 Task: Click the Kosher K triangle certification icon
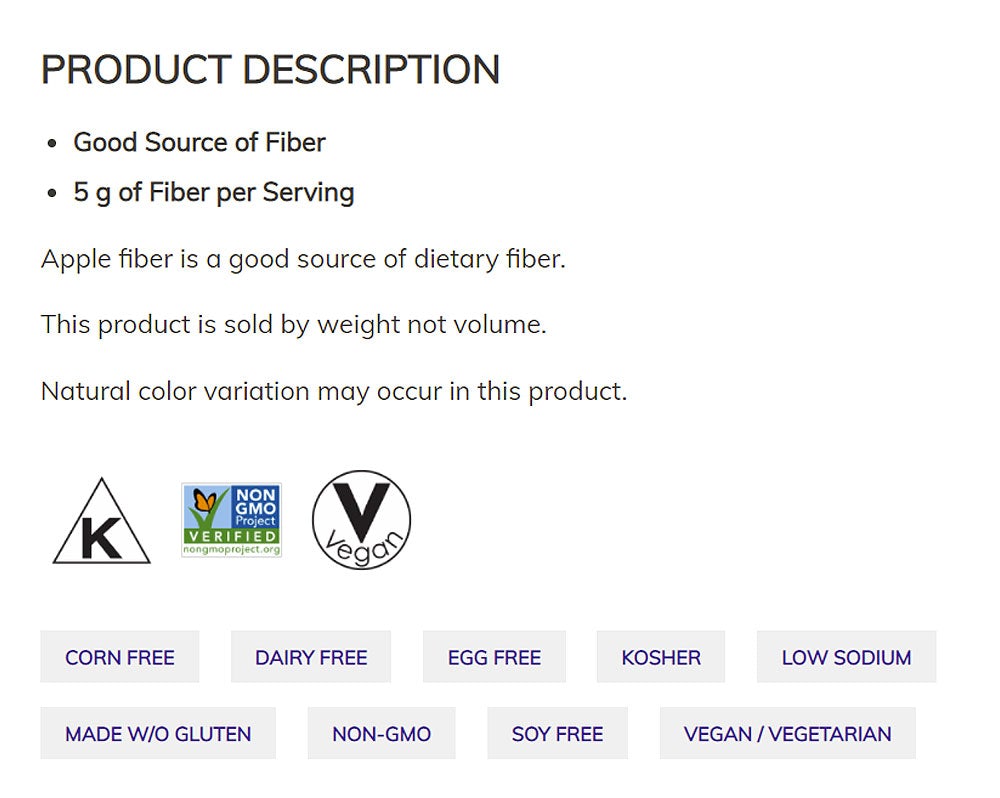[101, 523]
